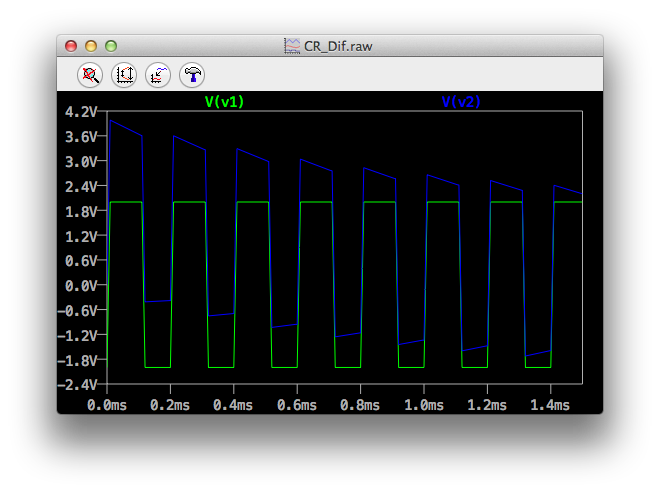Click the 1.8V tick on vertical axis

[x=80, y=211]
